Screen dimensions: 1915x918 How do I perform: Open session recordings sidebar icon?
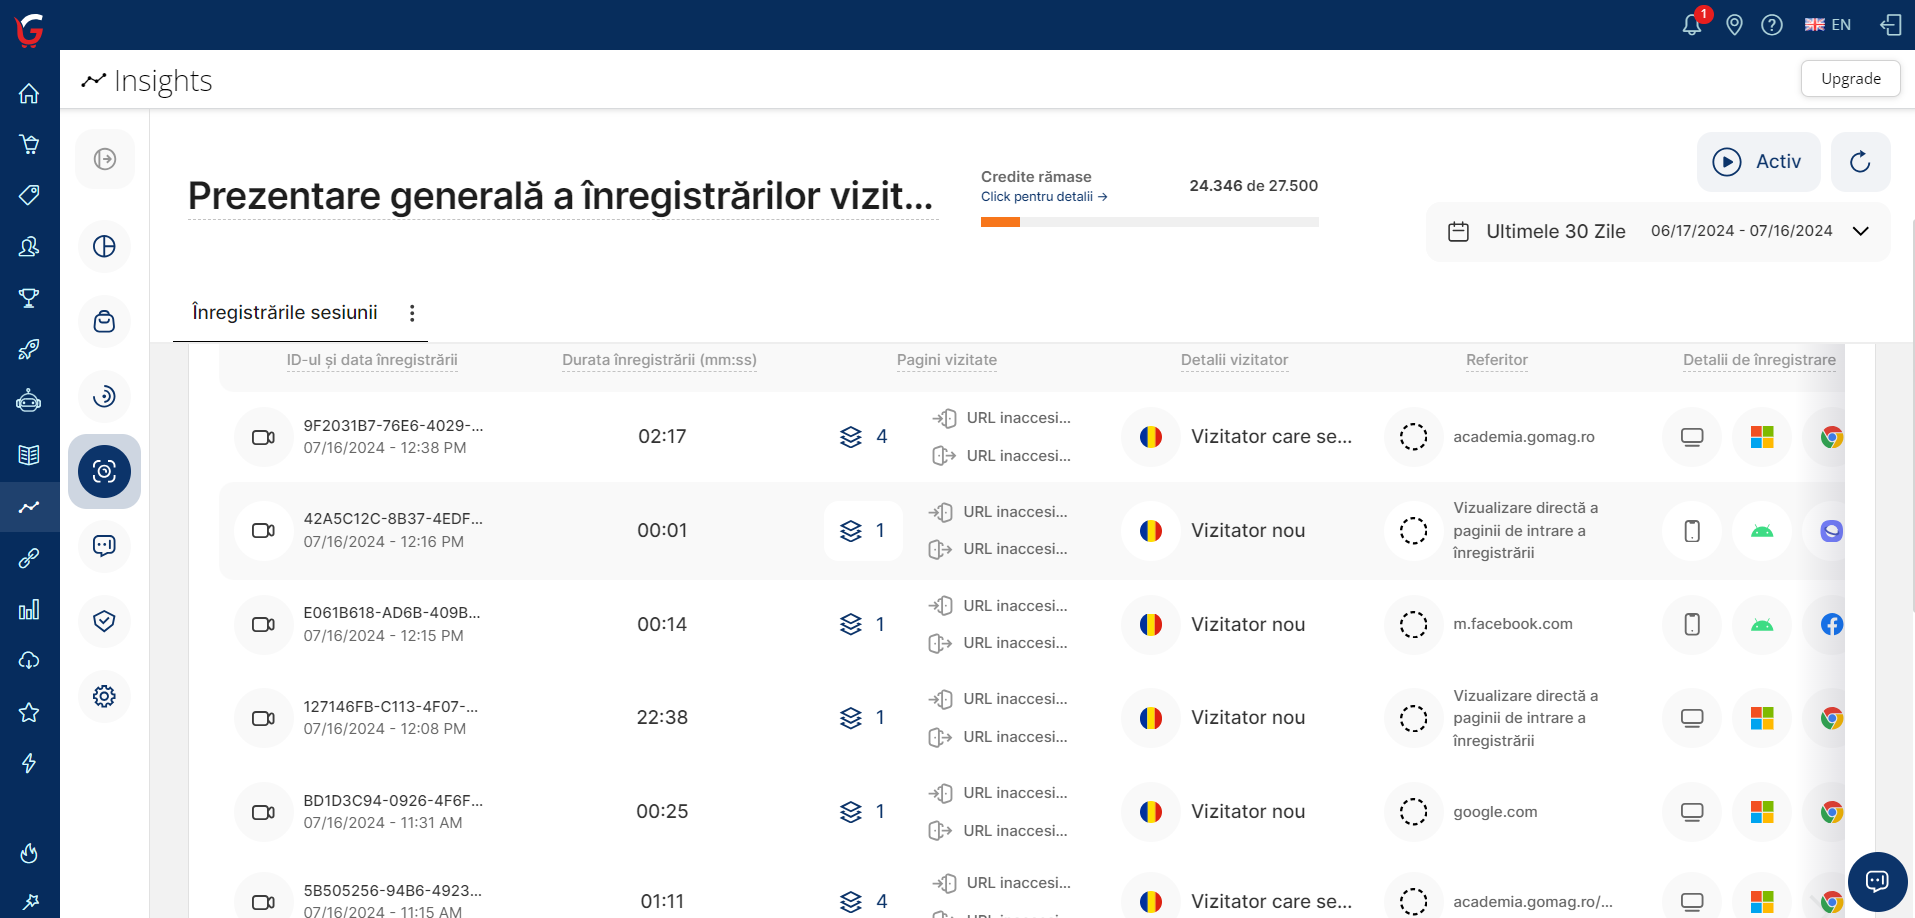click(104, 471)
